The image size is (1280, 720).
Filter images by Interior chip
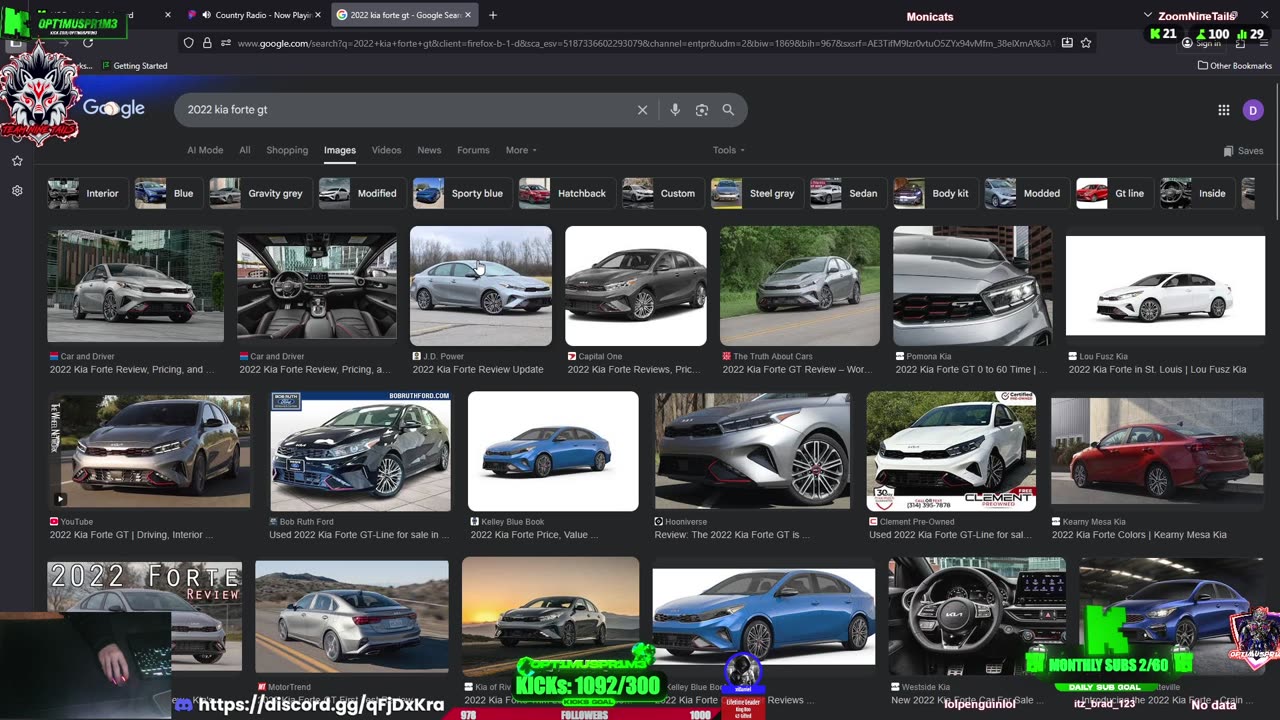88,193
